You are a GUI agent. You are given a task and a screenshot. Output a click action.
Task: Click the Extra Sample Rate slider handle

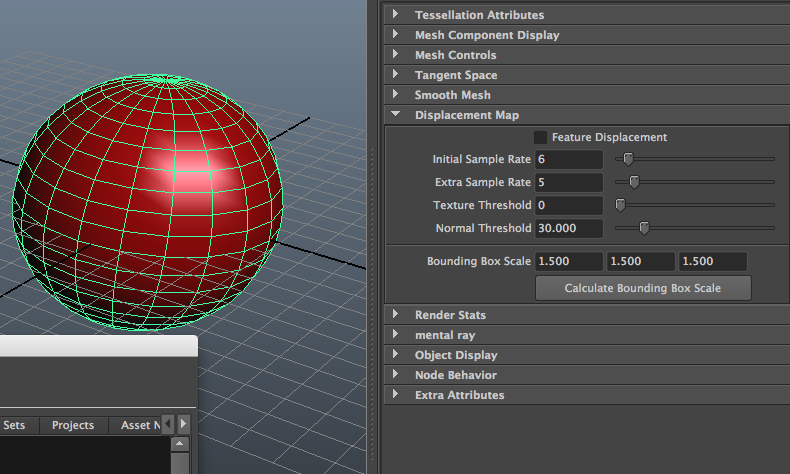(x=634, y=182)
